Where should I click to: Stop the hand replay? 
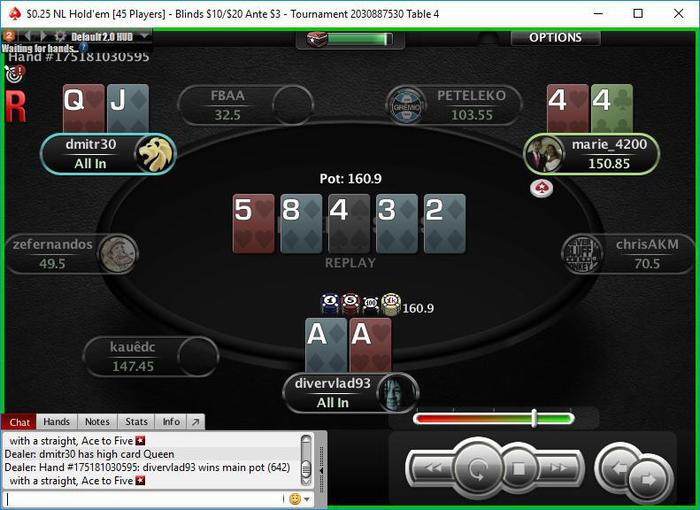518,469
